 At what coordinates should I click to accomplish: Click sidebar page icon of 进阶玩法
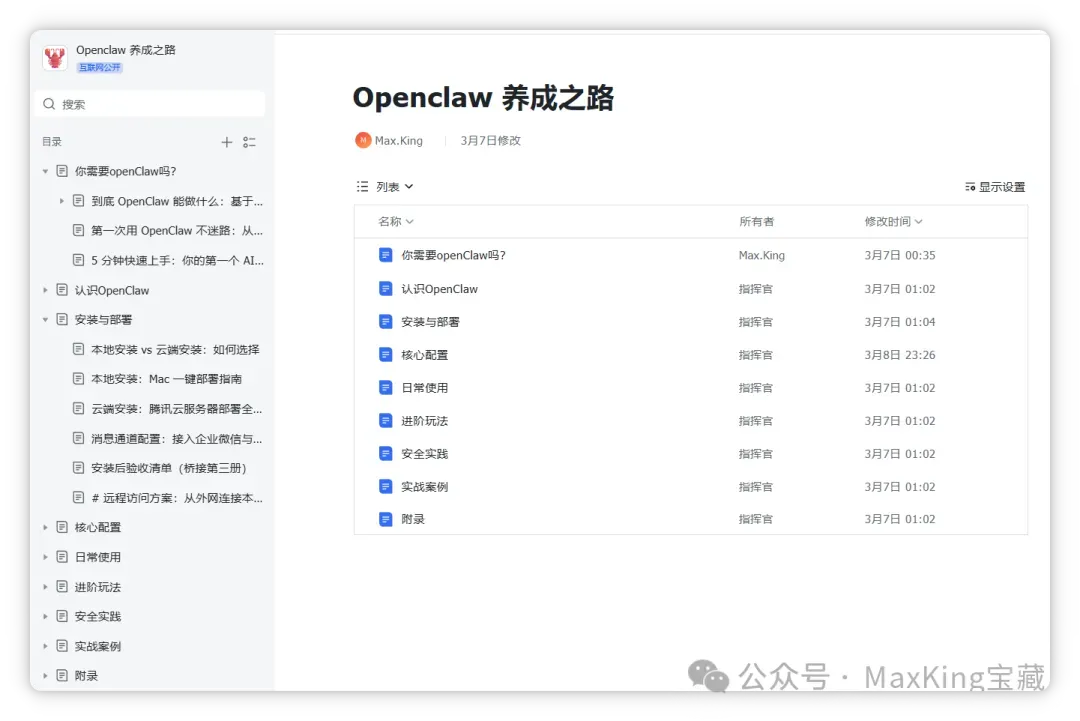62,587
